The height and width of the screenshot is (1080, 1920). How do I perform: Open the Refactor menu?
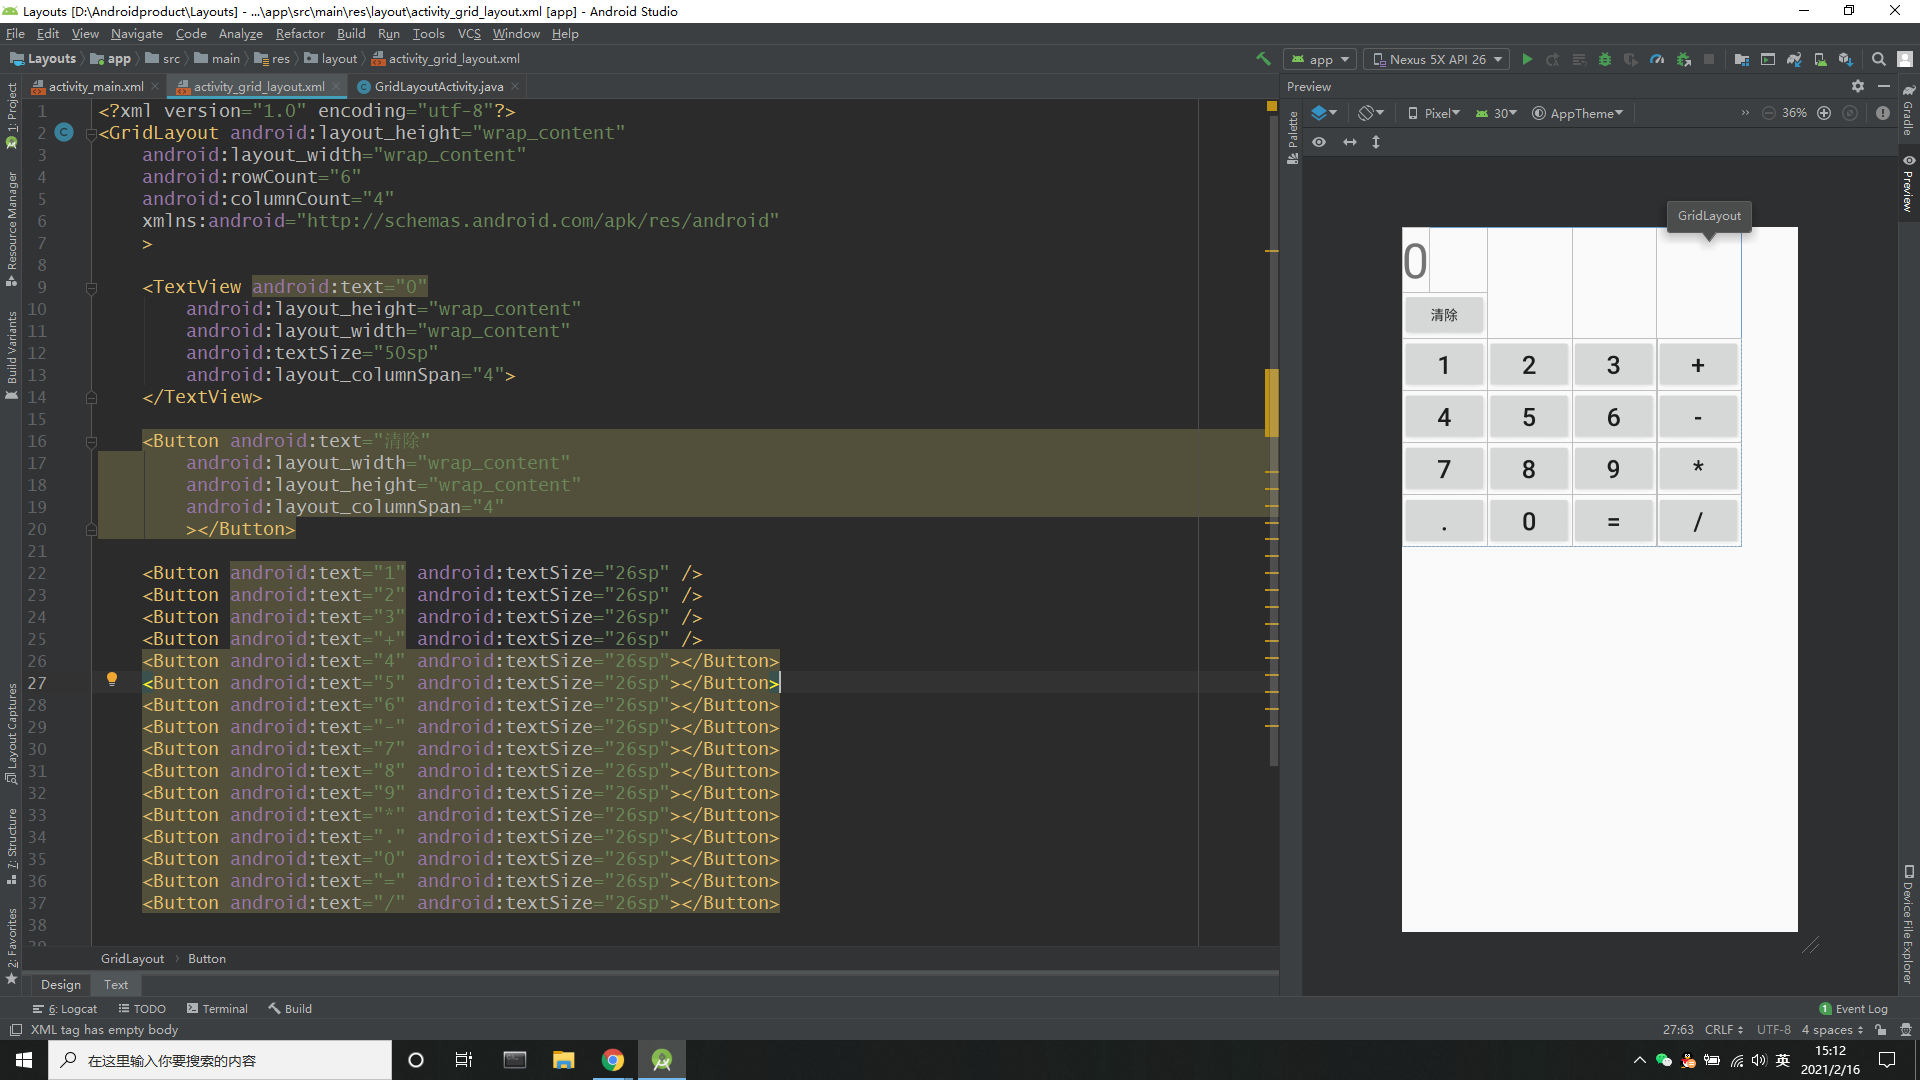click(299, 34)
